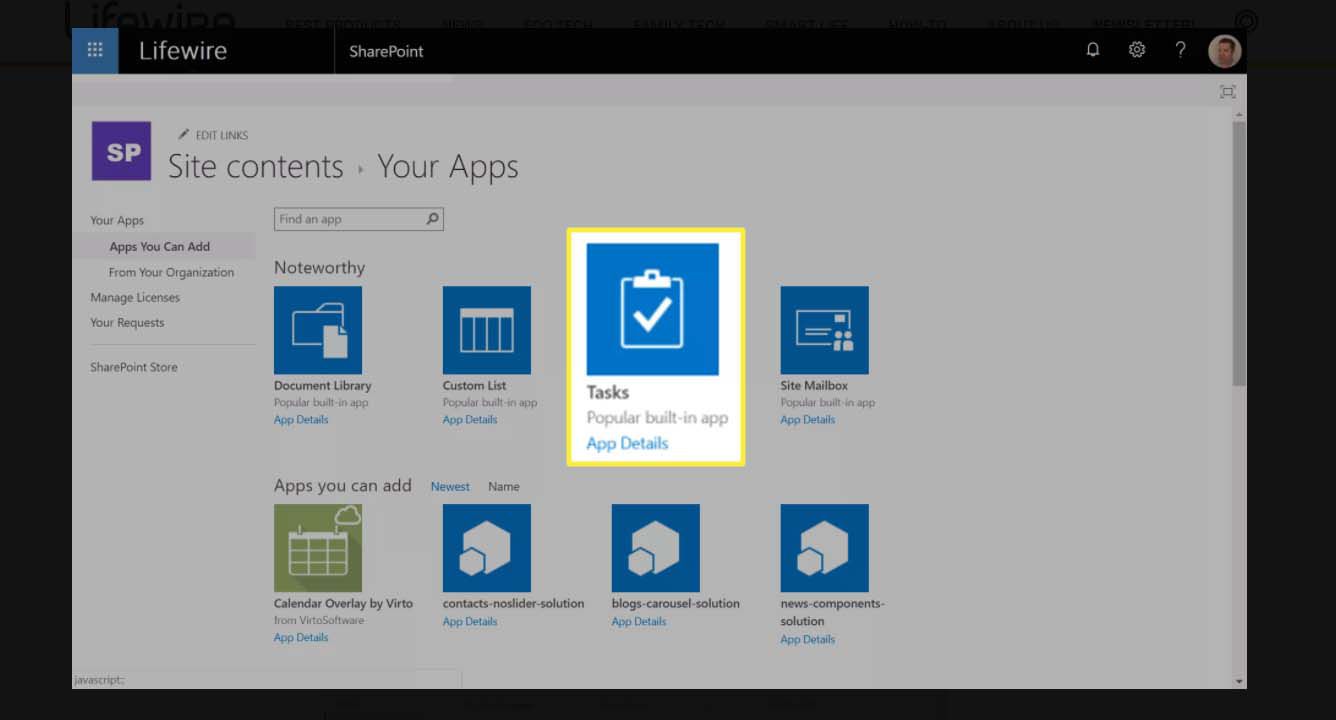
Task: Open Manage Licenses in sidebar
Action: pyautogui.click(x=135, y=297)
